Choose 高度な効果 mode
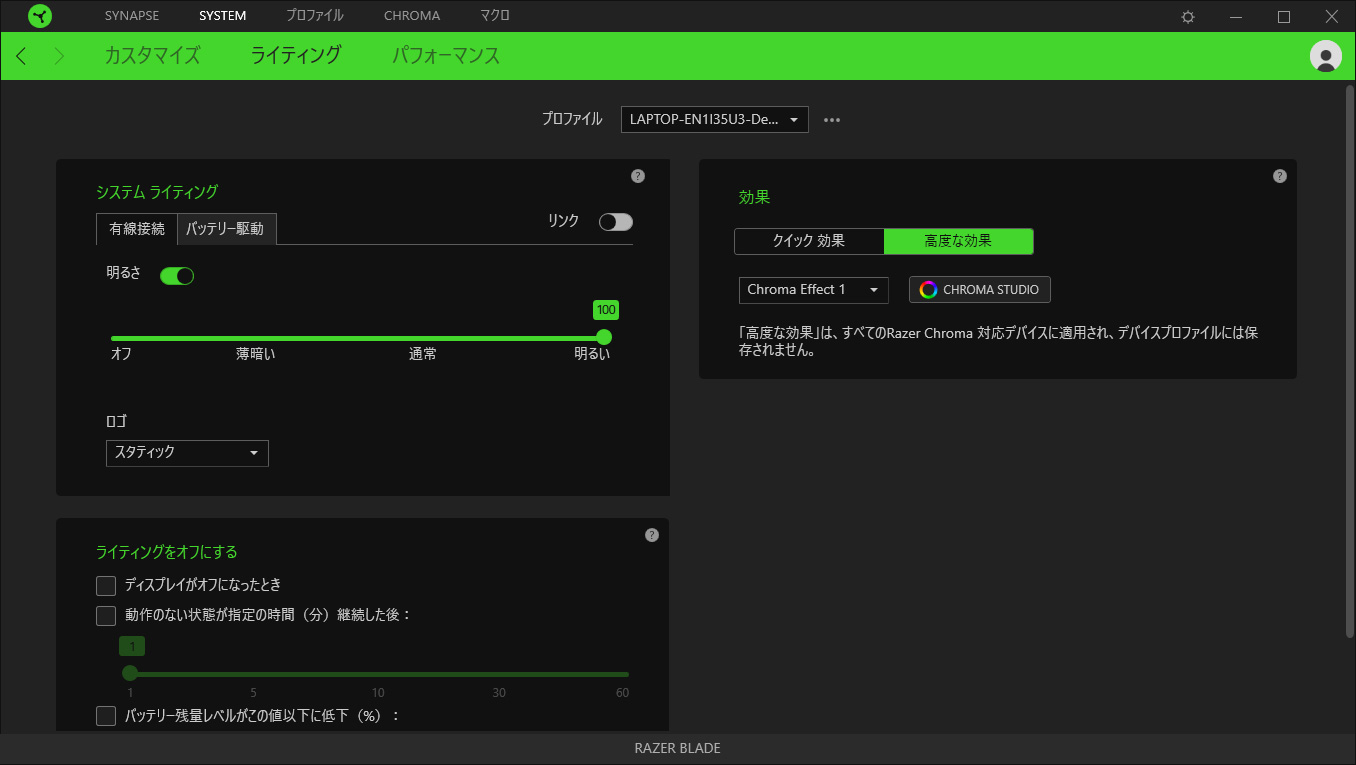Viewport: 1356px width, 765px height. [958, 241]
